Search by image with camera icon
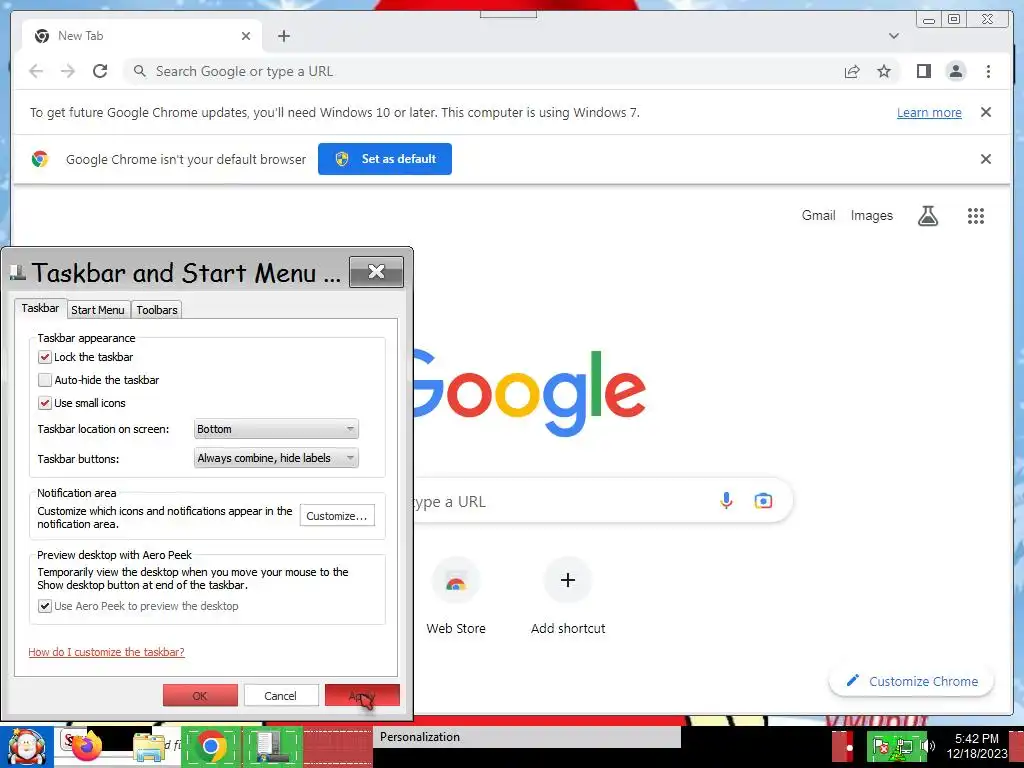1024x768 pixels. pyautogui.click(x=763, y=501)
